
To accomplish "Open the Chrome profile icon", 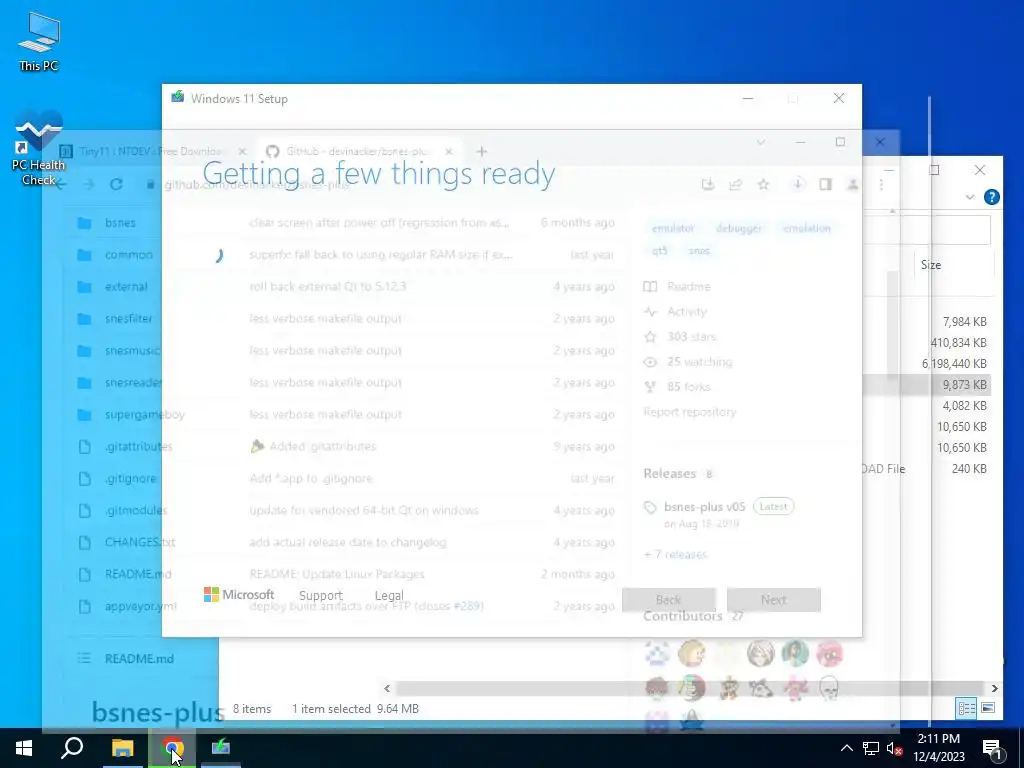I will [x=853, y=185].
